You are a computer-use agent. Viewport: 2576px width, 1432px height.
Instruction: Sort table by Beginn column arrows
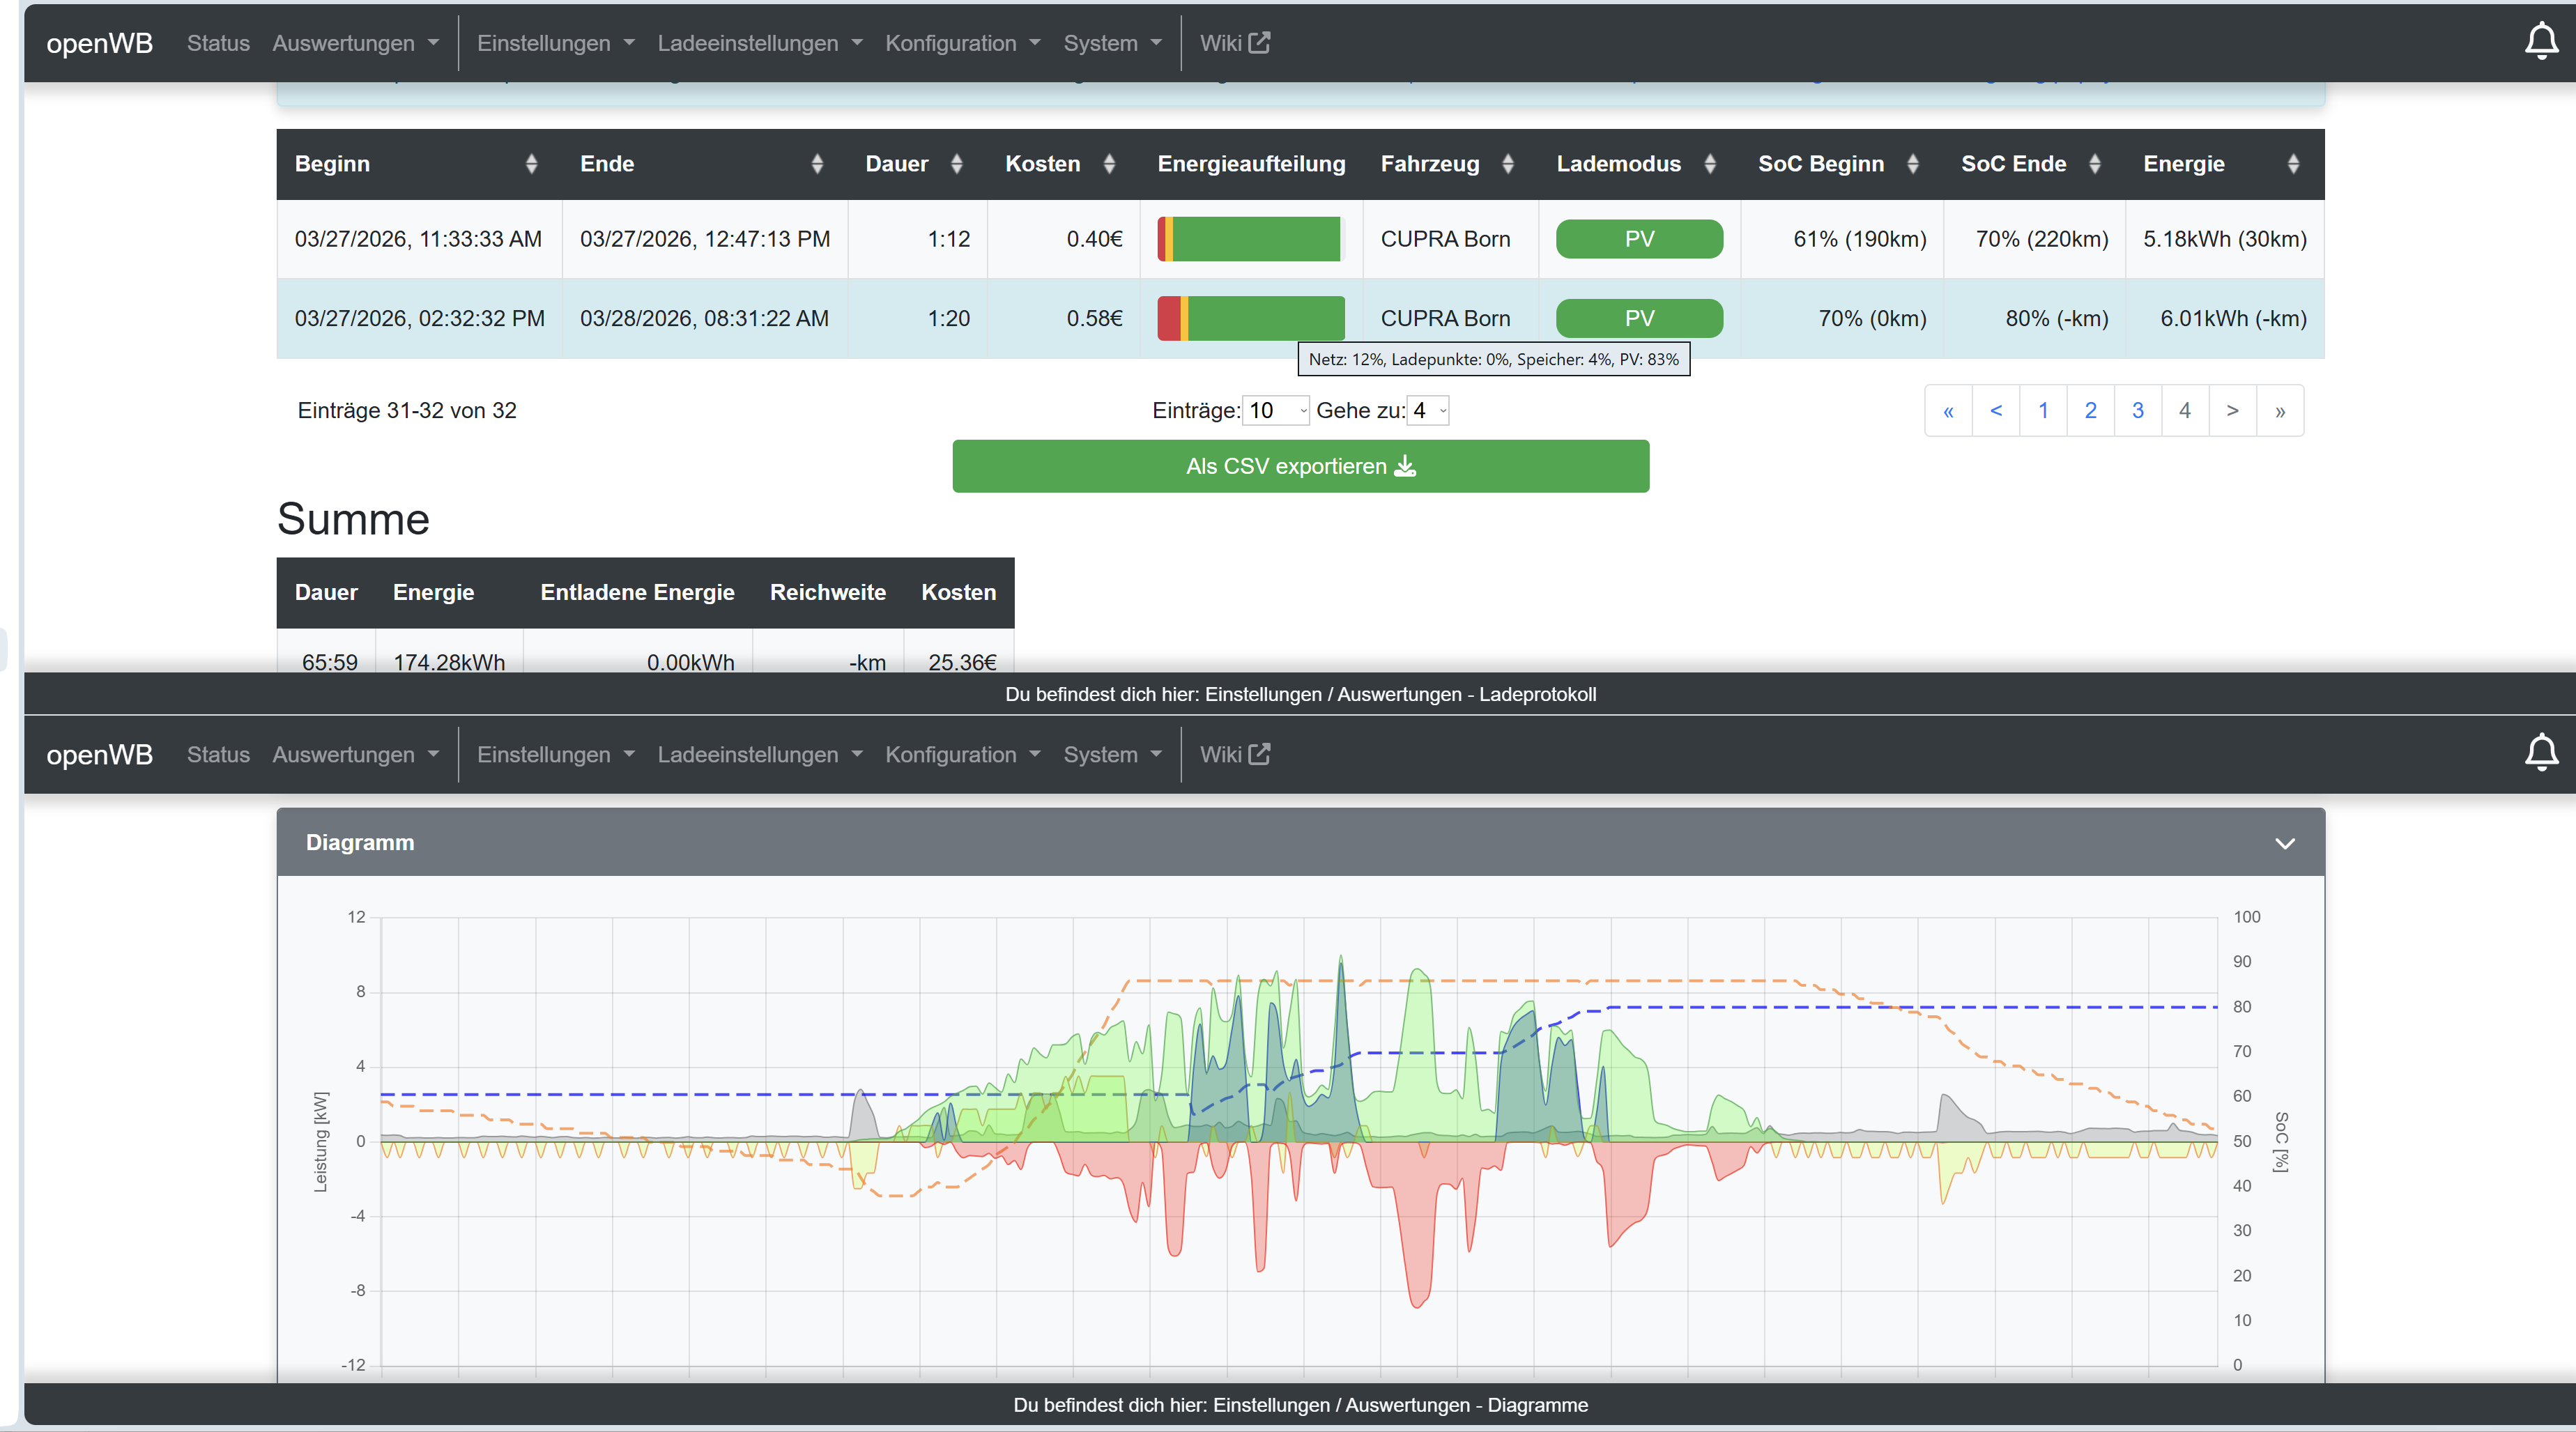[531, 164]
